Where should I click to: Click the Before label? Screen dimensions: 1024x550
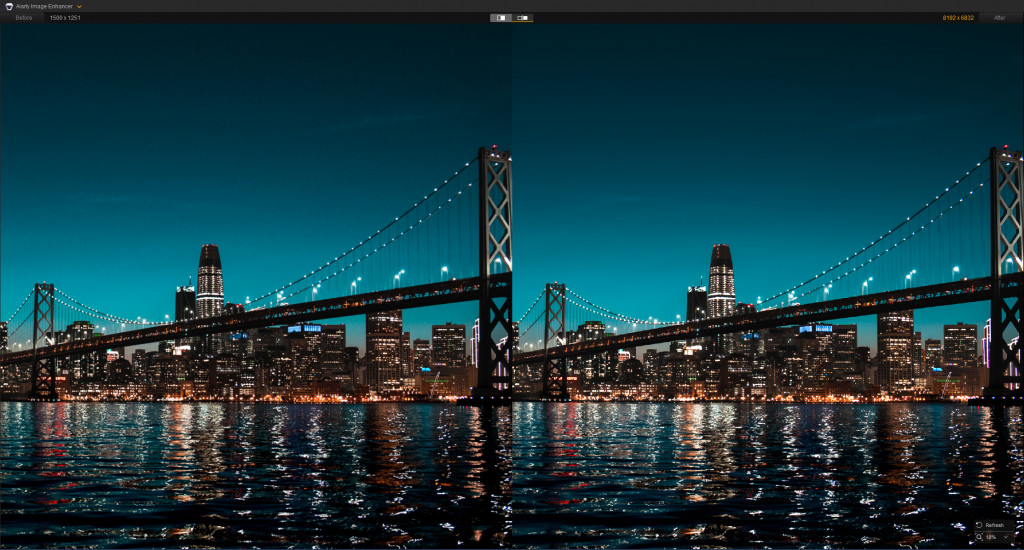click(23, 18)
